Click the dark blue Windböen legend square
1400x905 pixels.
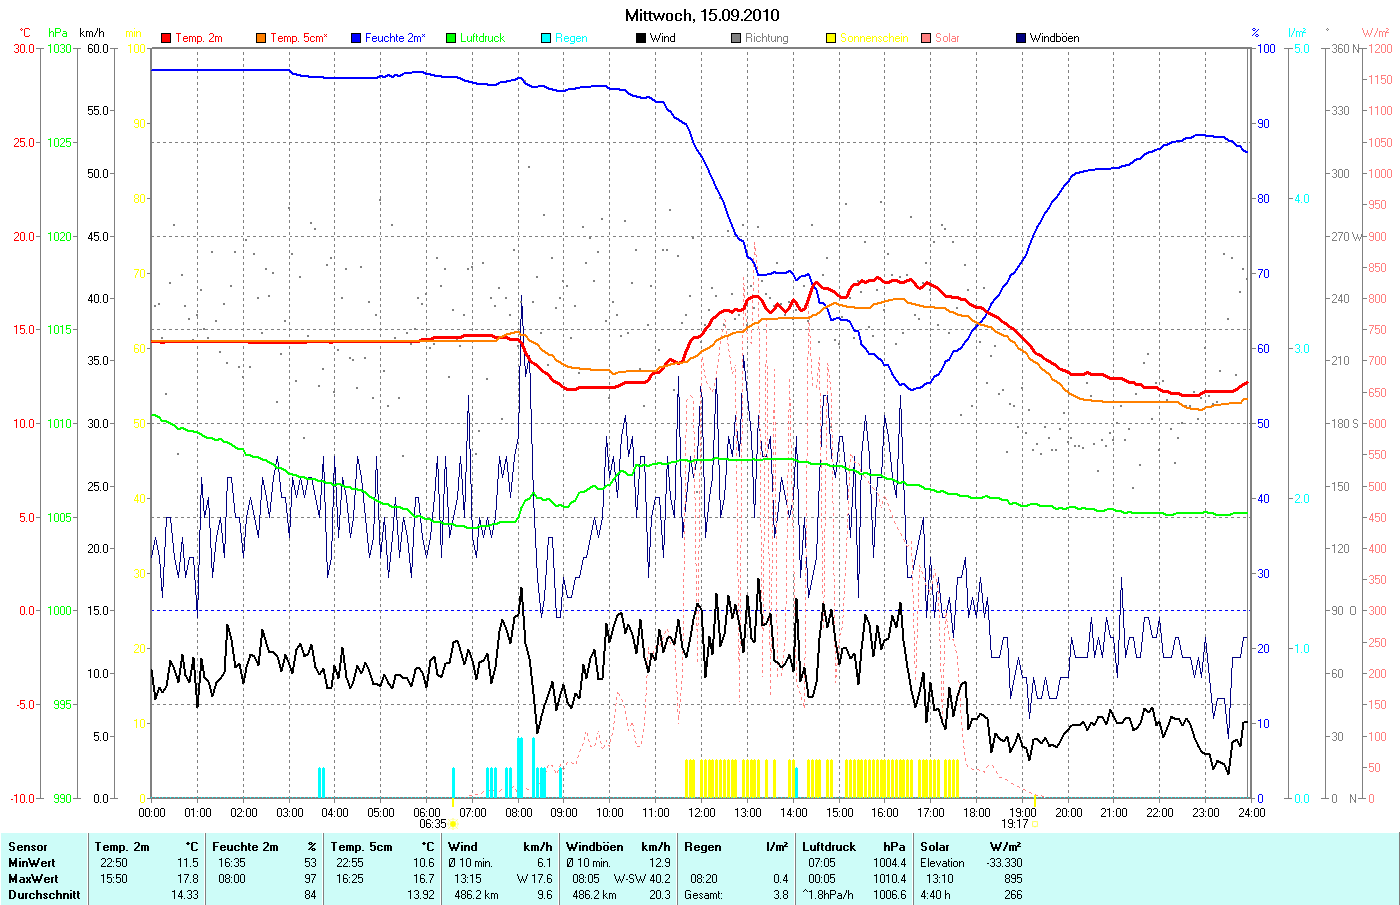tap(1021, 38)
